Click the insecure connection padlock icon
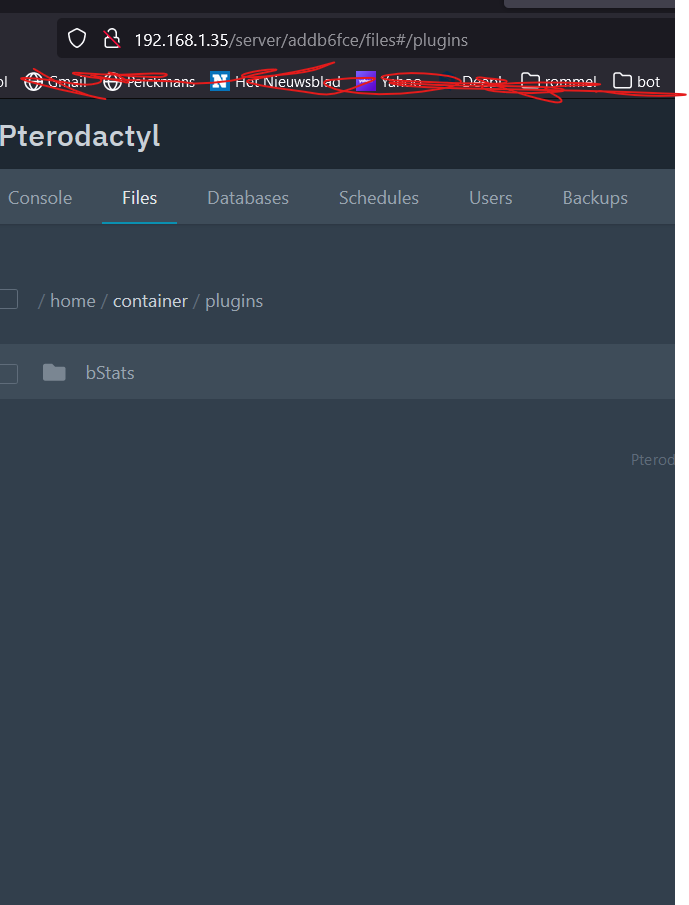The height and width of the screenshot is (905, 689). [x=110, y=38]
